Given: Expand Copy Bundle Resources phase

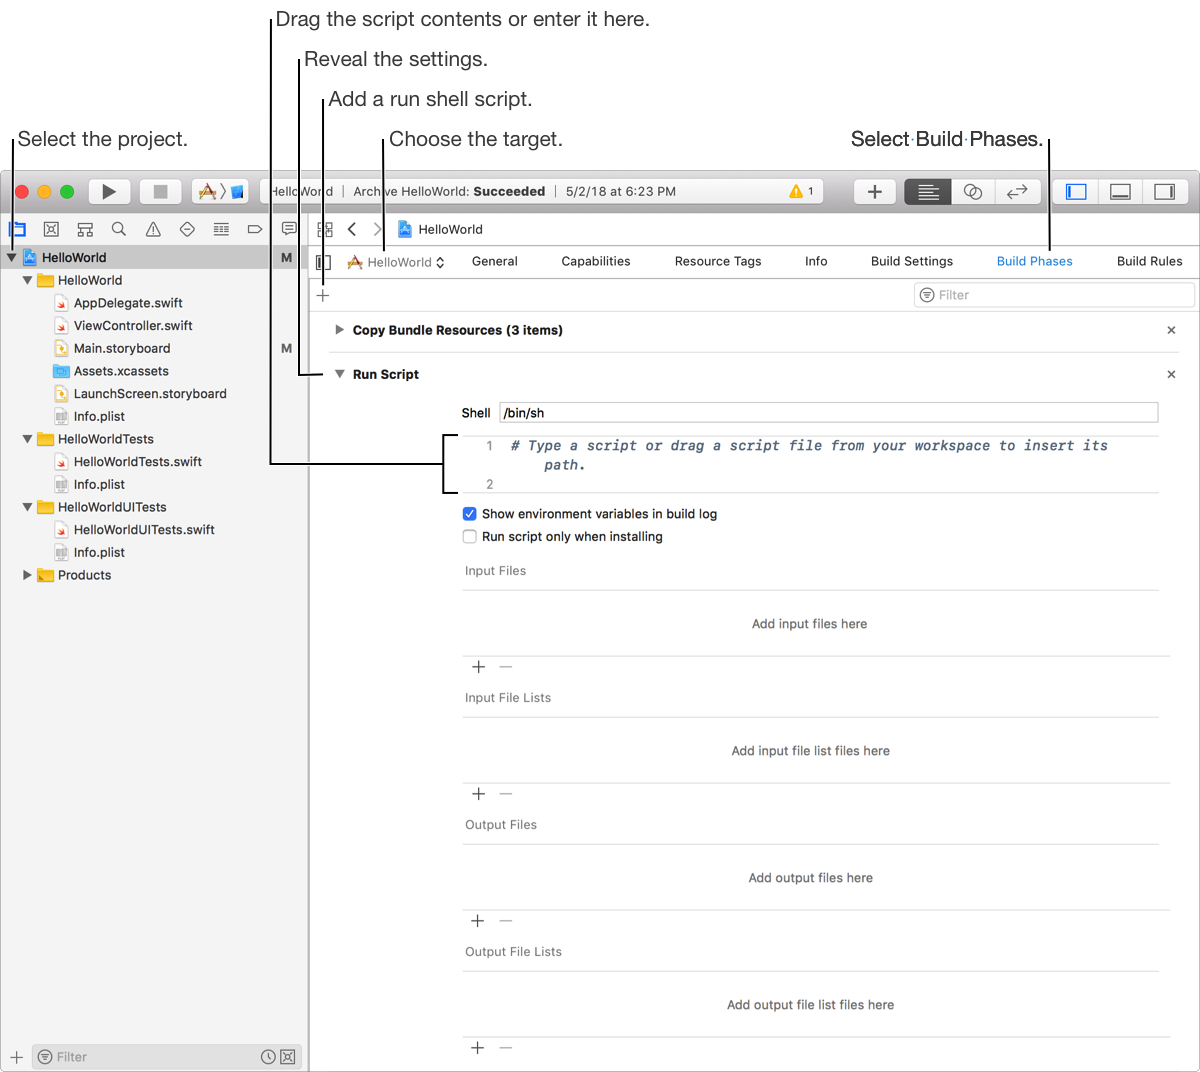Looking at the screenshot, I should tap(340, 330).
